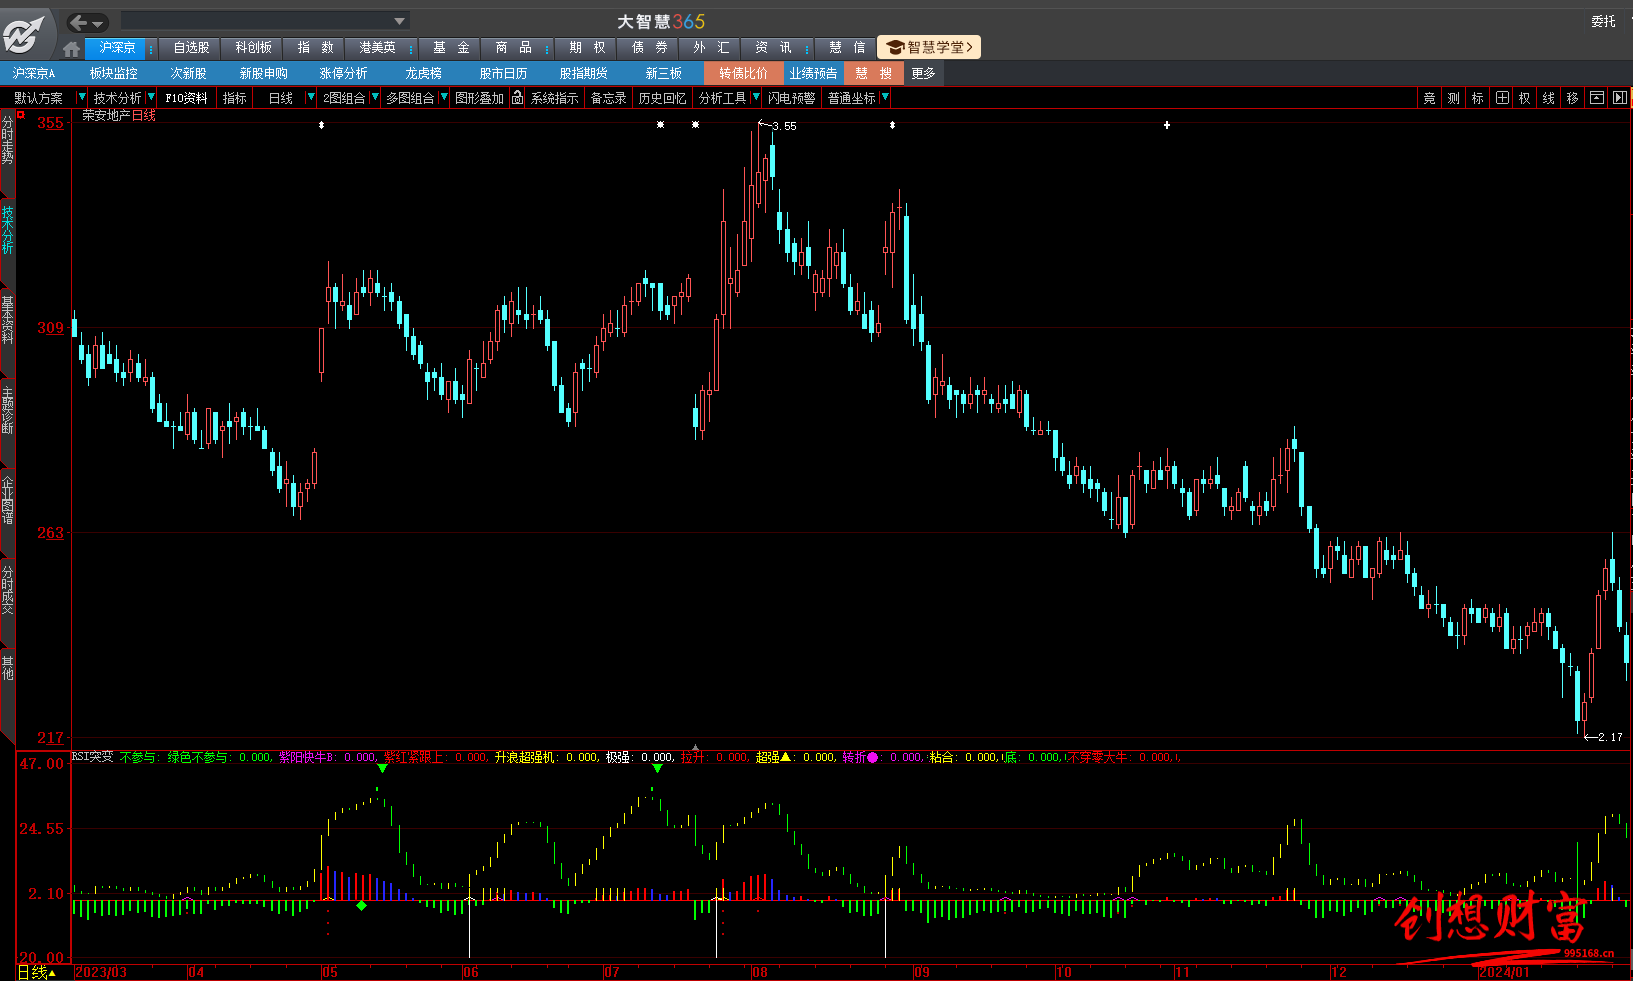Image resolution: width=1633 pixels, height=981 pixels.
Task: Select the 科创板 menu tab
Action: (253, 48)
